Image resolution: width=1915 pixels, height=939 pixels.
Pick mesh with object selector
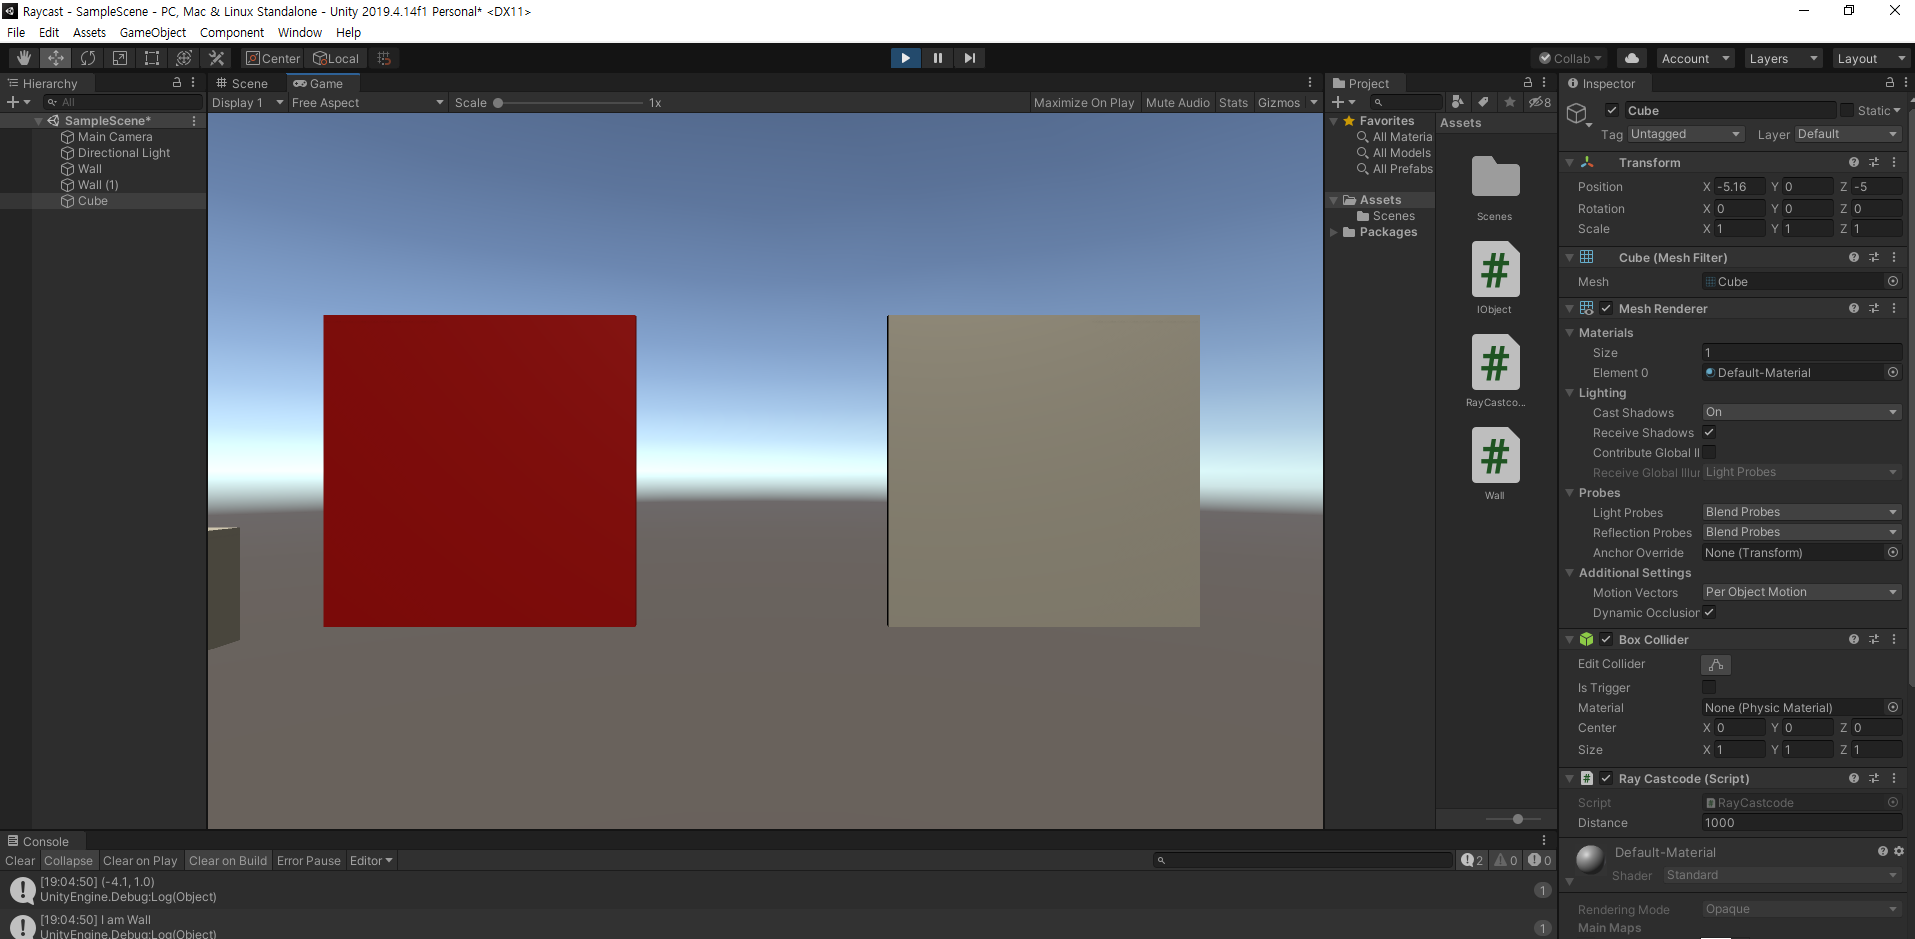[x=1893, y=282]
